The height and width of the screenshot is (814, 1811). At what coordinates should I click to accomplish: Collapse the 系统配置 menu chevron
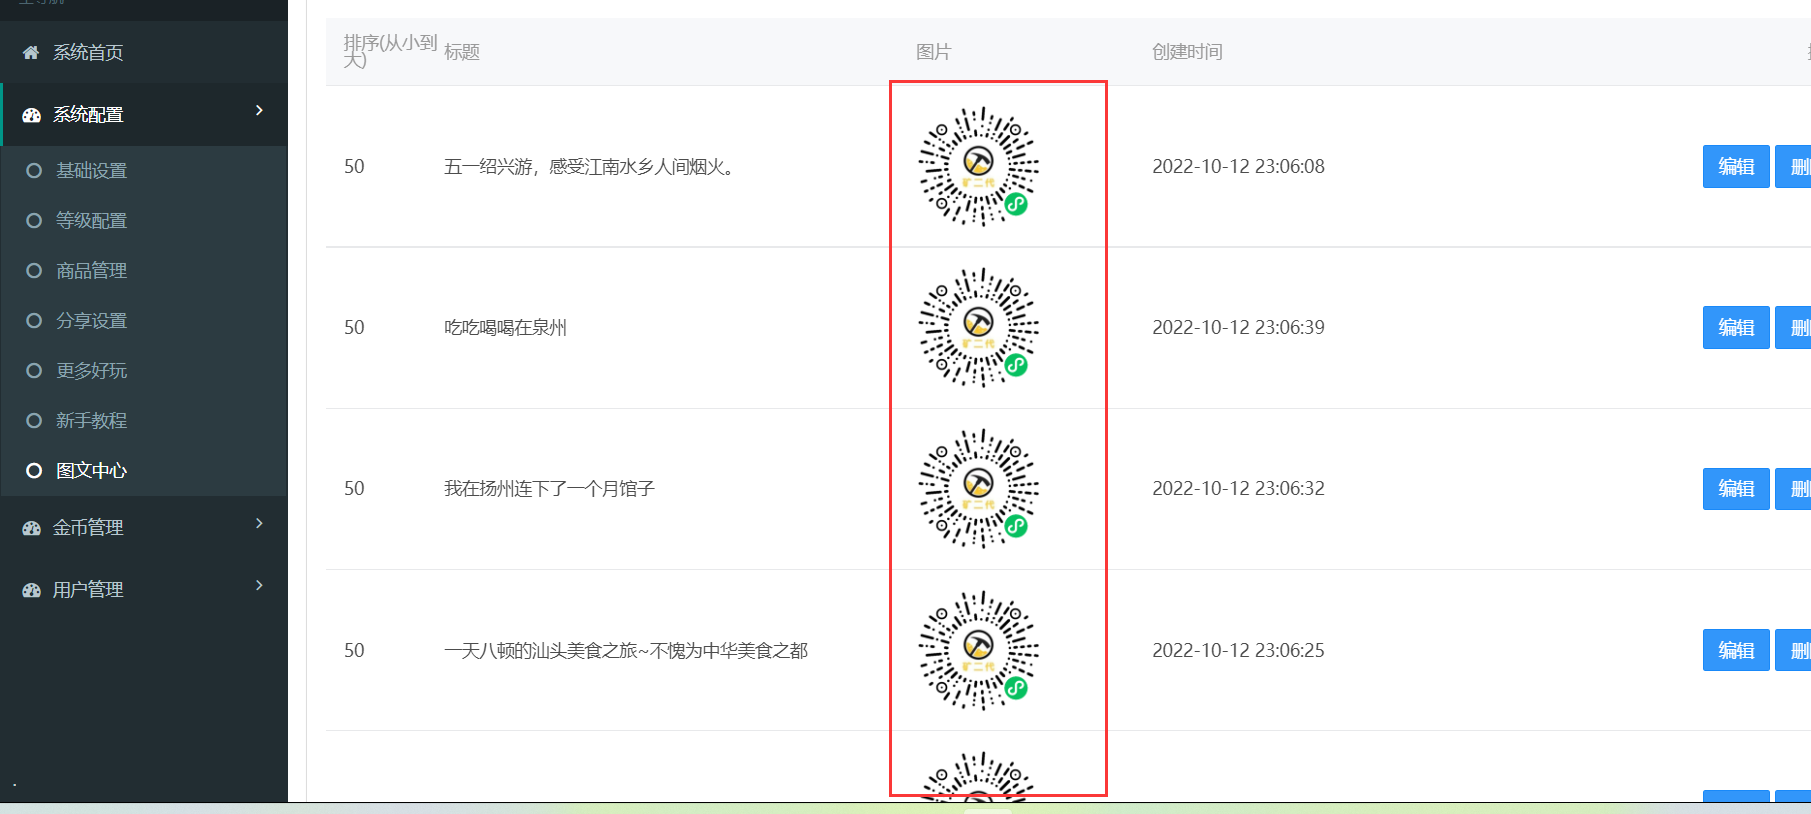click(259, 110)
